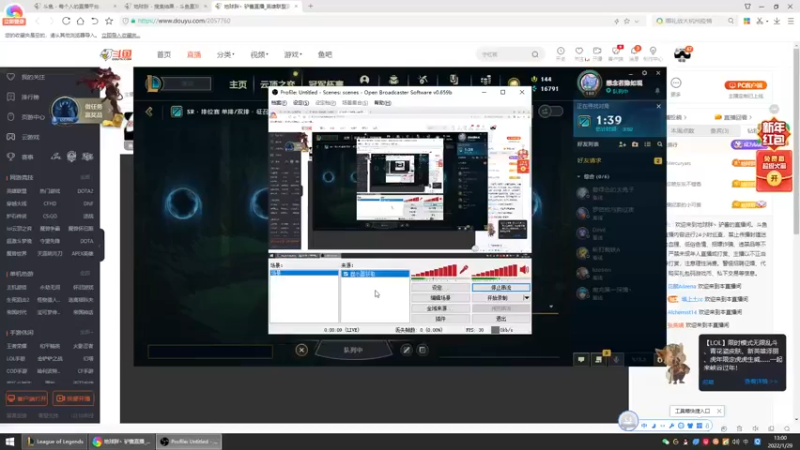Viewport: 800px width, 450px height.
Task: Toggle switch beside League queue header
Action: 550,111
